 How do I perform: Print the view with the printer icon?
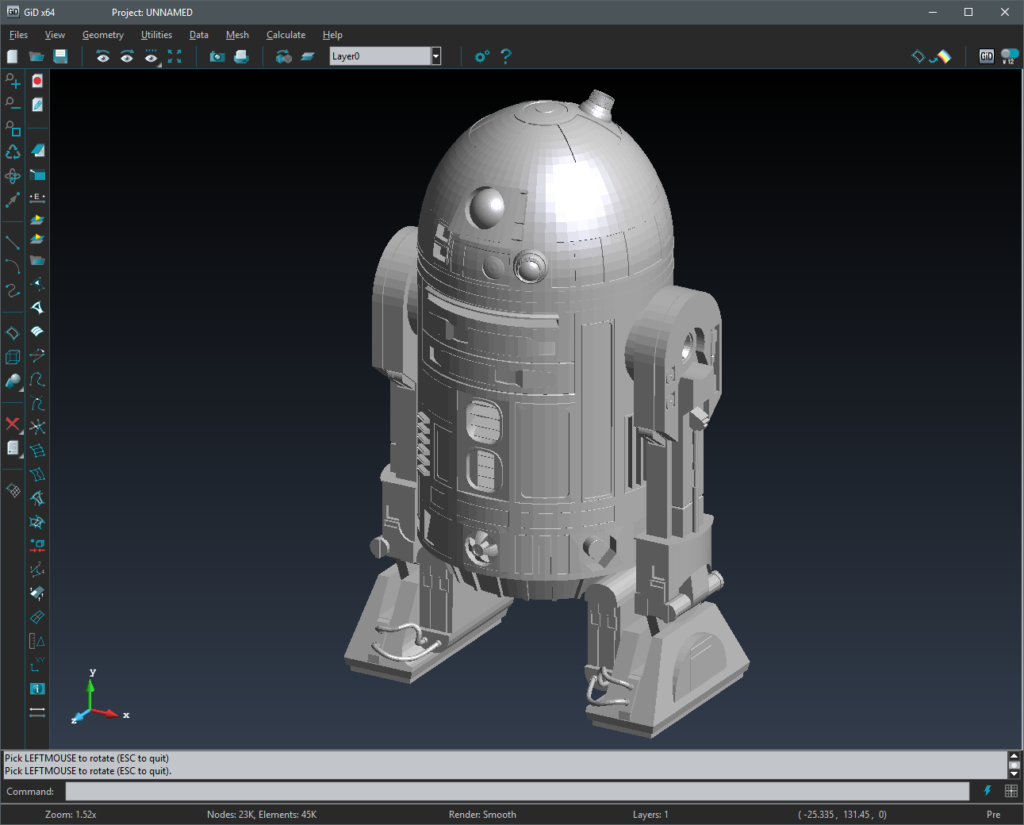click(241, 56)
